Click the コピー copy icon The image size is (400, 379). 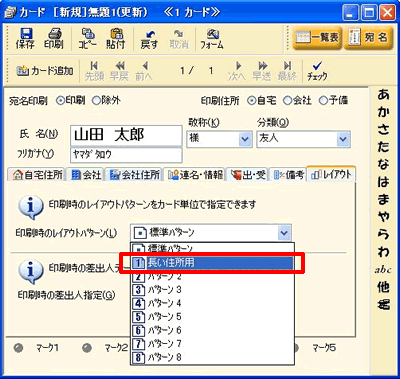[x=88, y=39]
